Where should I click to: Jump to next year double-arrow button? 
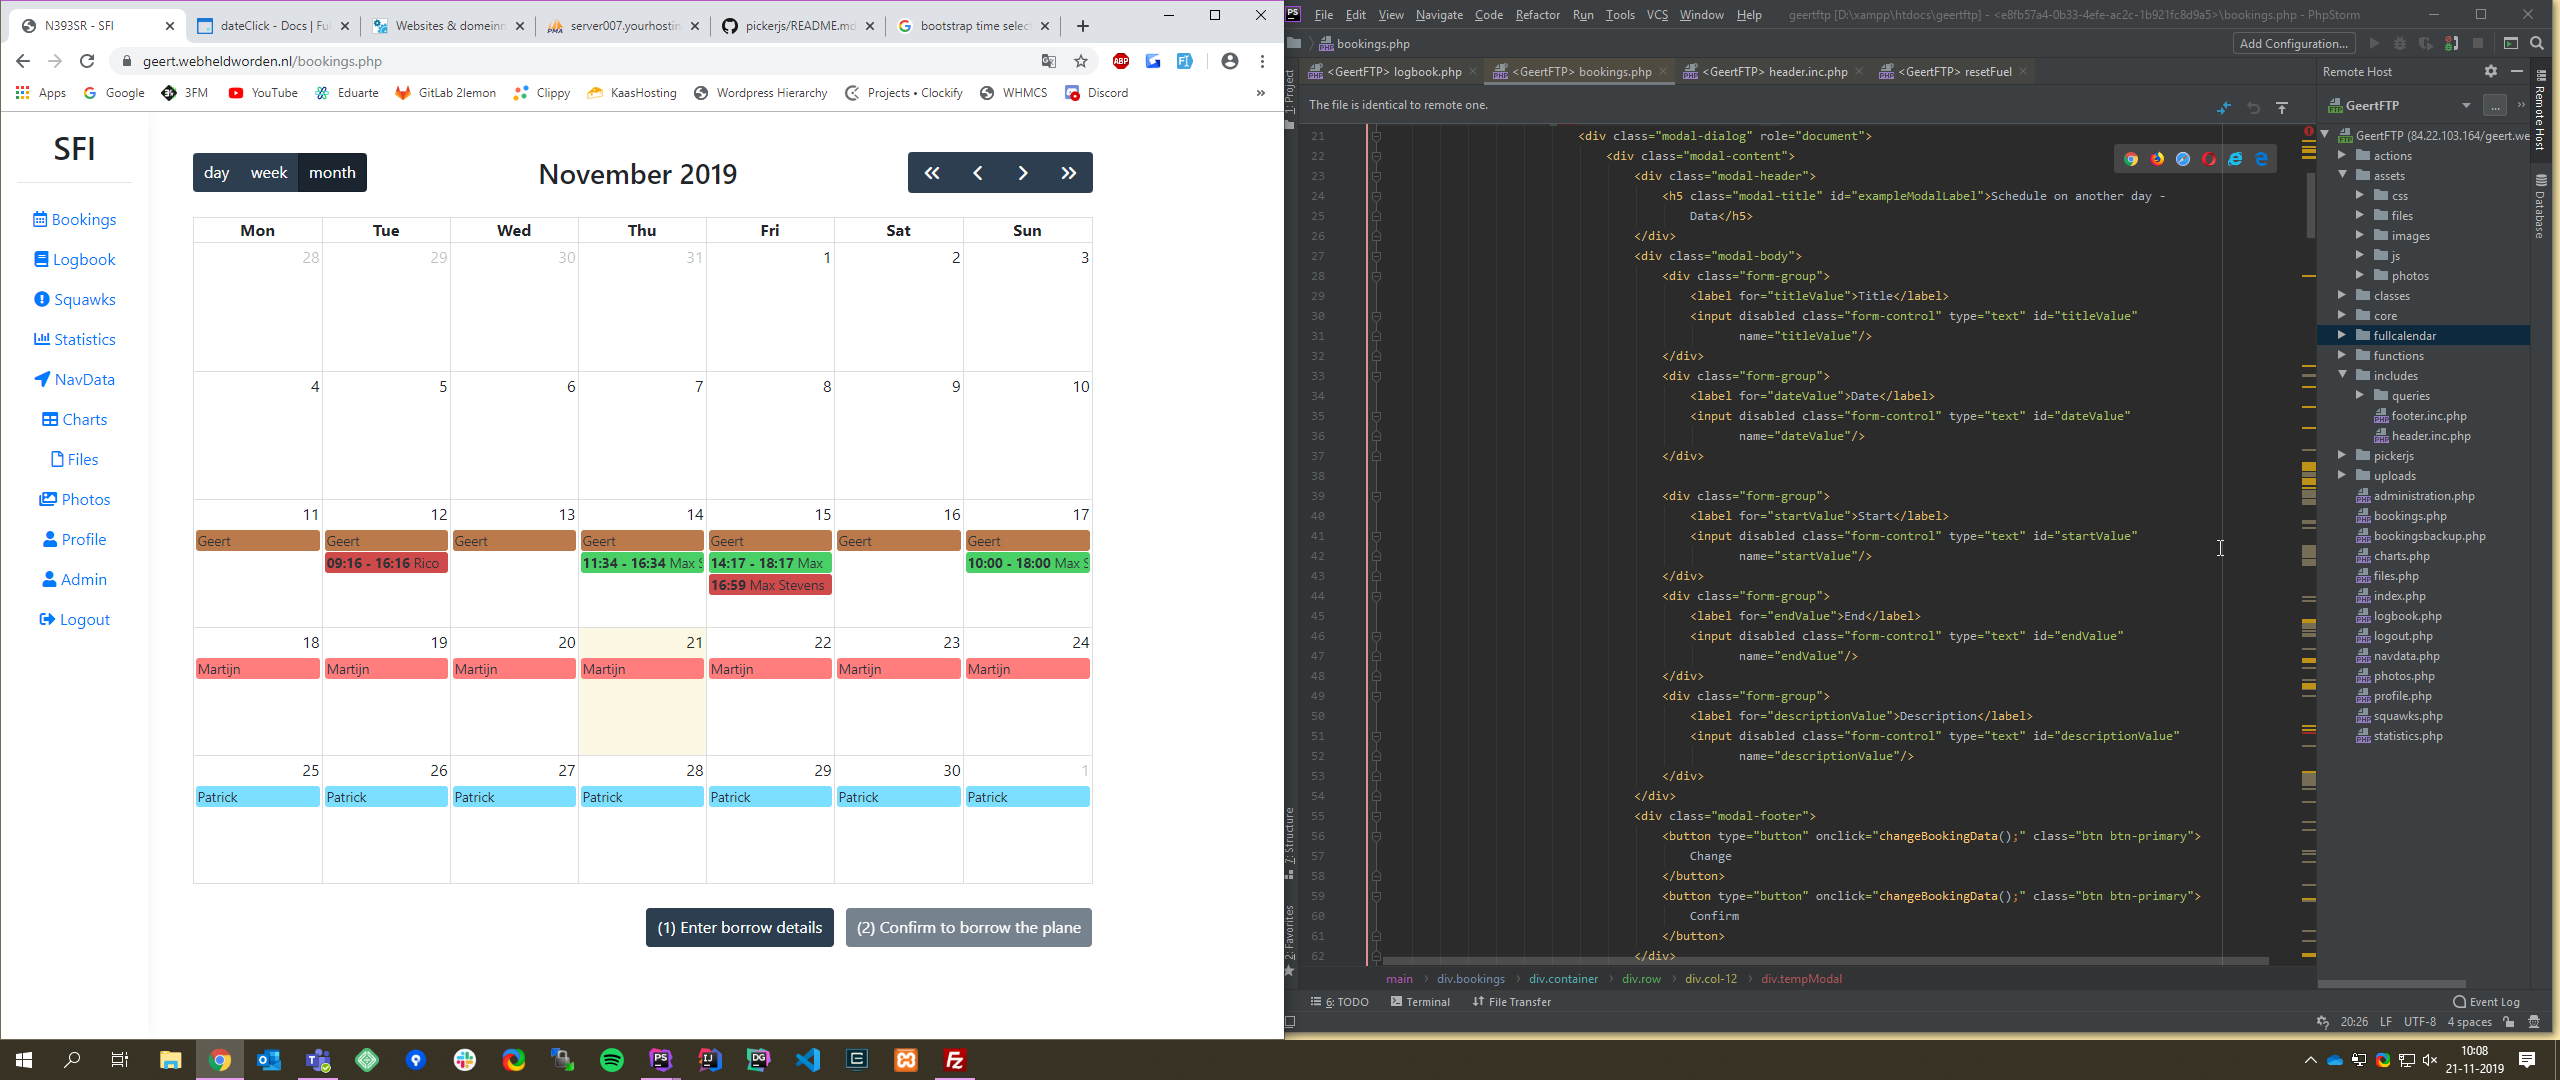1068,173
